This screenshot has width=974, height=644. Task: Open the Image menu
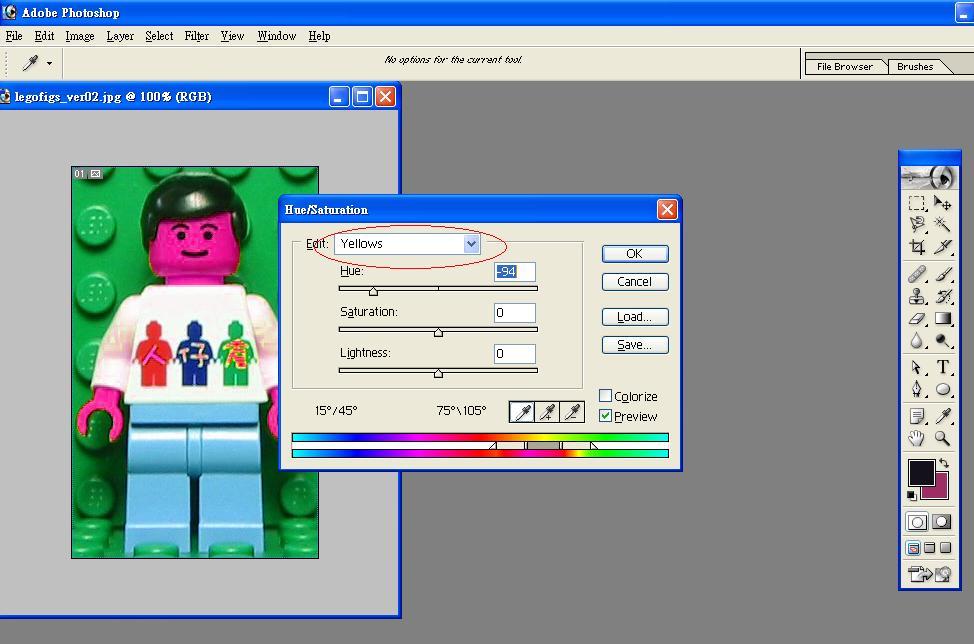click(x=80, y=36)
